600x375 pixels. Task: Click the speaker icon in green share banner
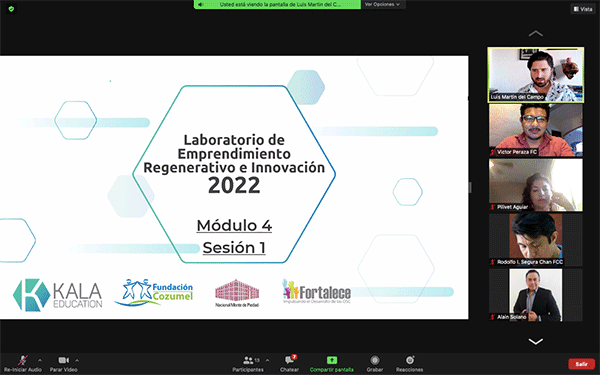201,5
